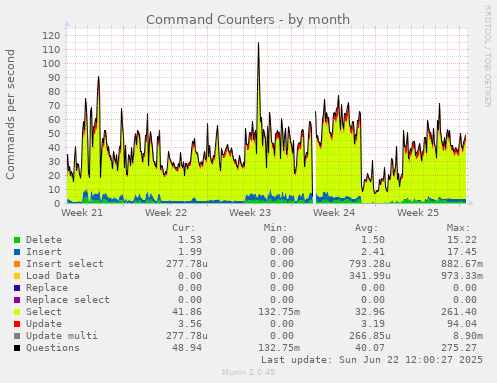Image resolution: width=497 pixels, height=383 pixels.
Task: Click Delete current value 1.53
Action: click(190, 240)
